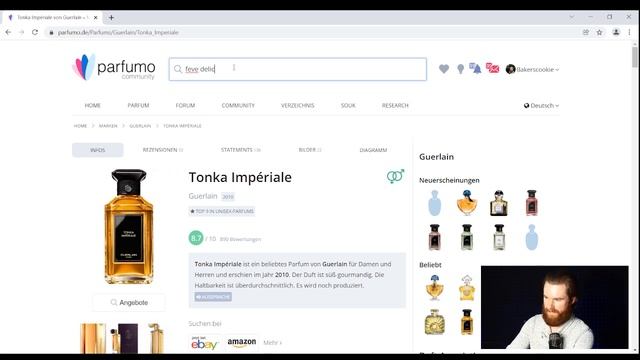Open Bakerscookie account dropdown
The height and width of the screenshot is (360, 640).
[537, 69]
